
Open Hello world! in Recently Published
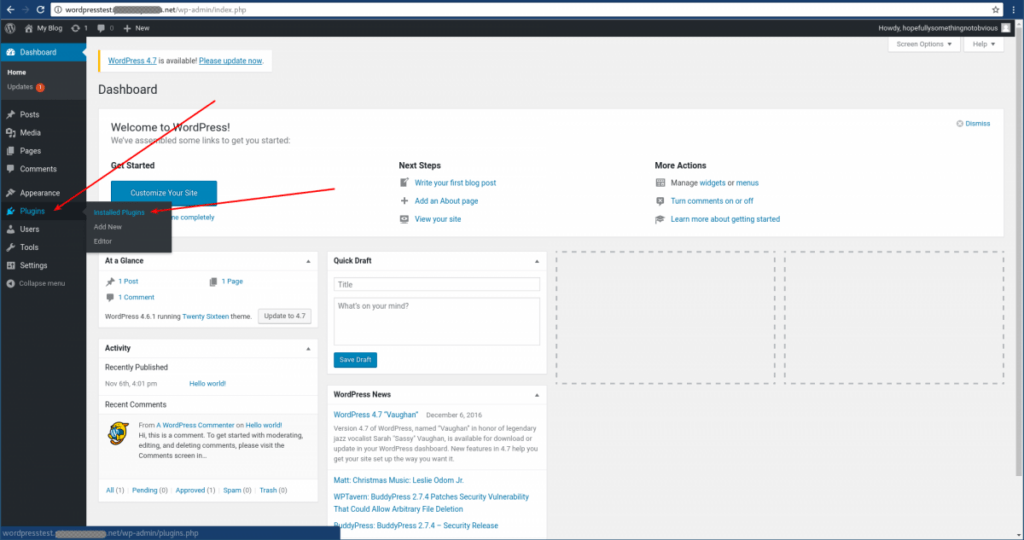point(208,384)
